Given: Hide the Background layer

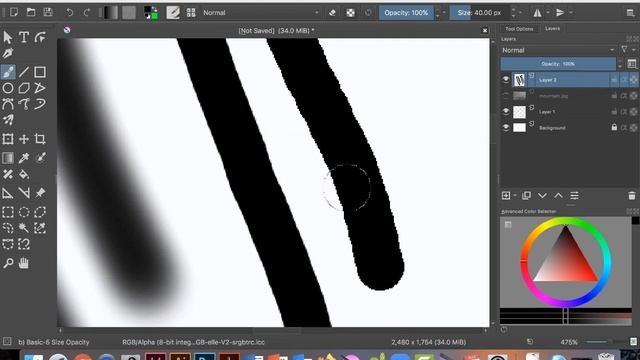Looking at the screenshot, I should pyautogui.click(x=506, y=127).
